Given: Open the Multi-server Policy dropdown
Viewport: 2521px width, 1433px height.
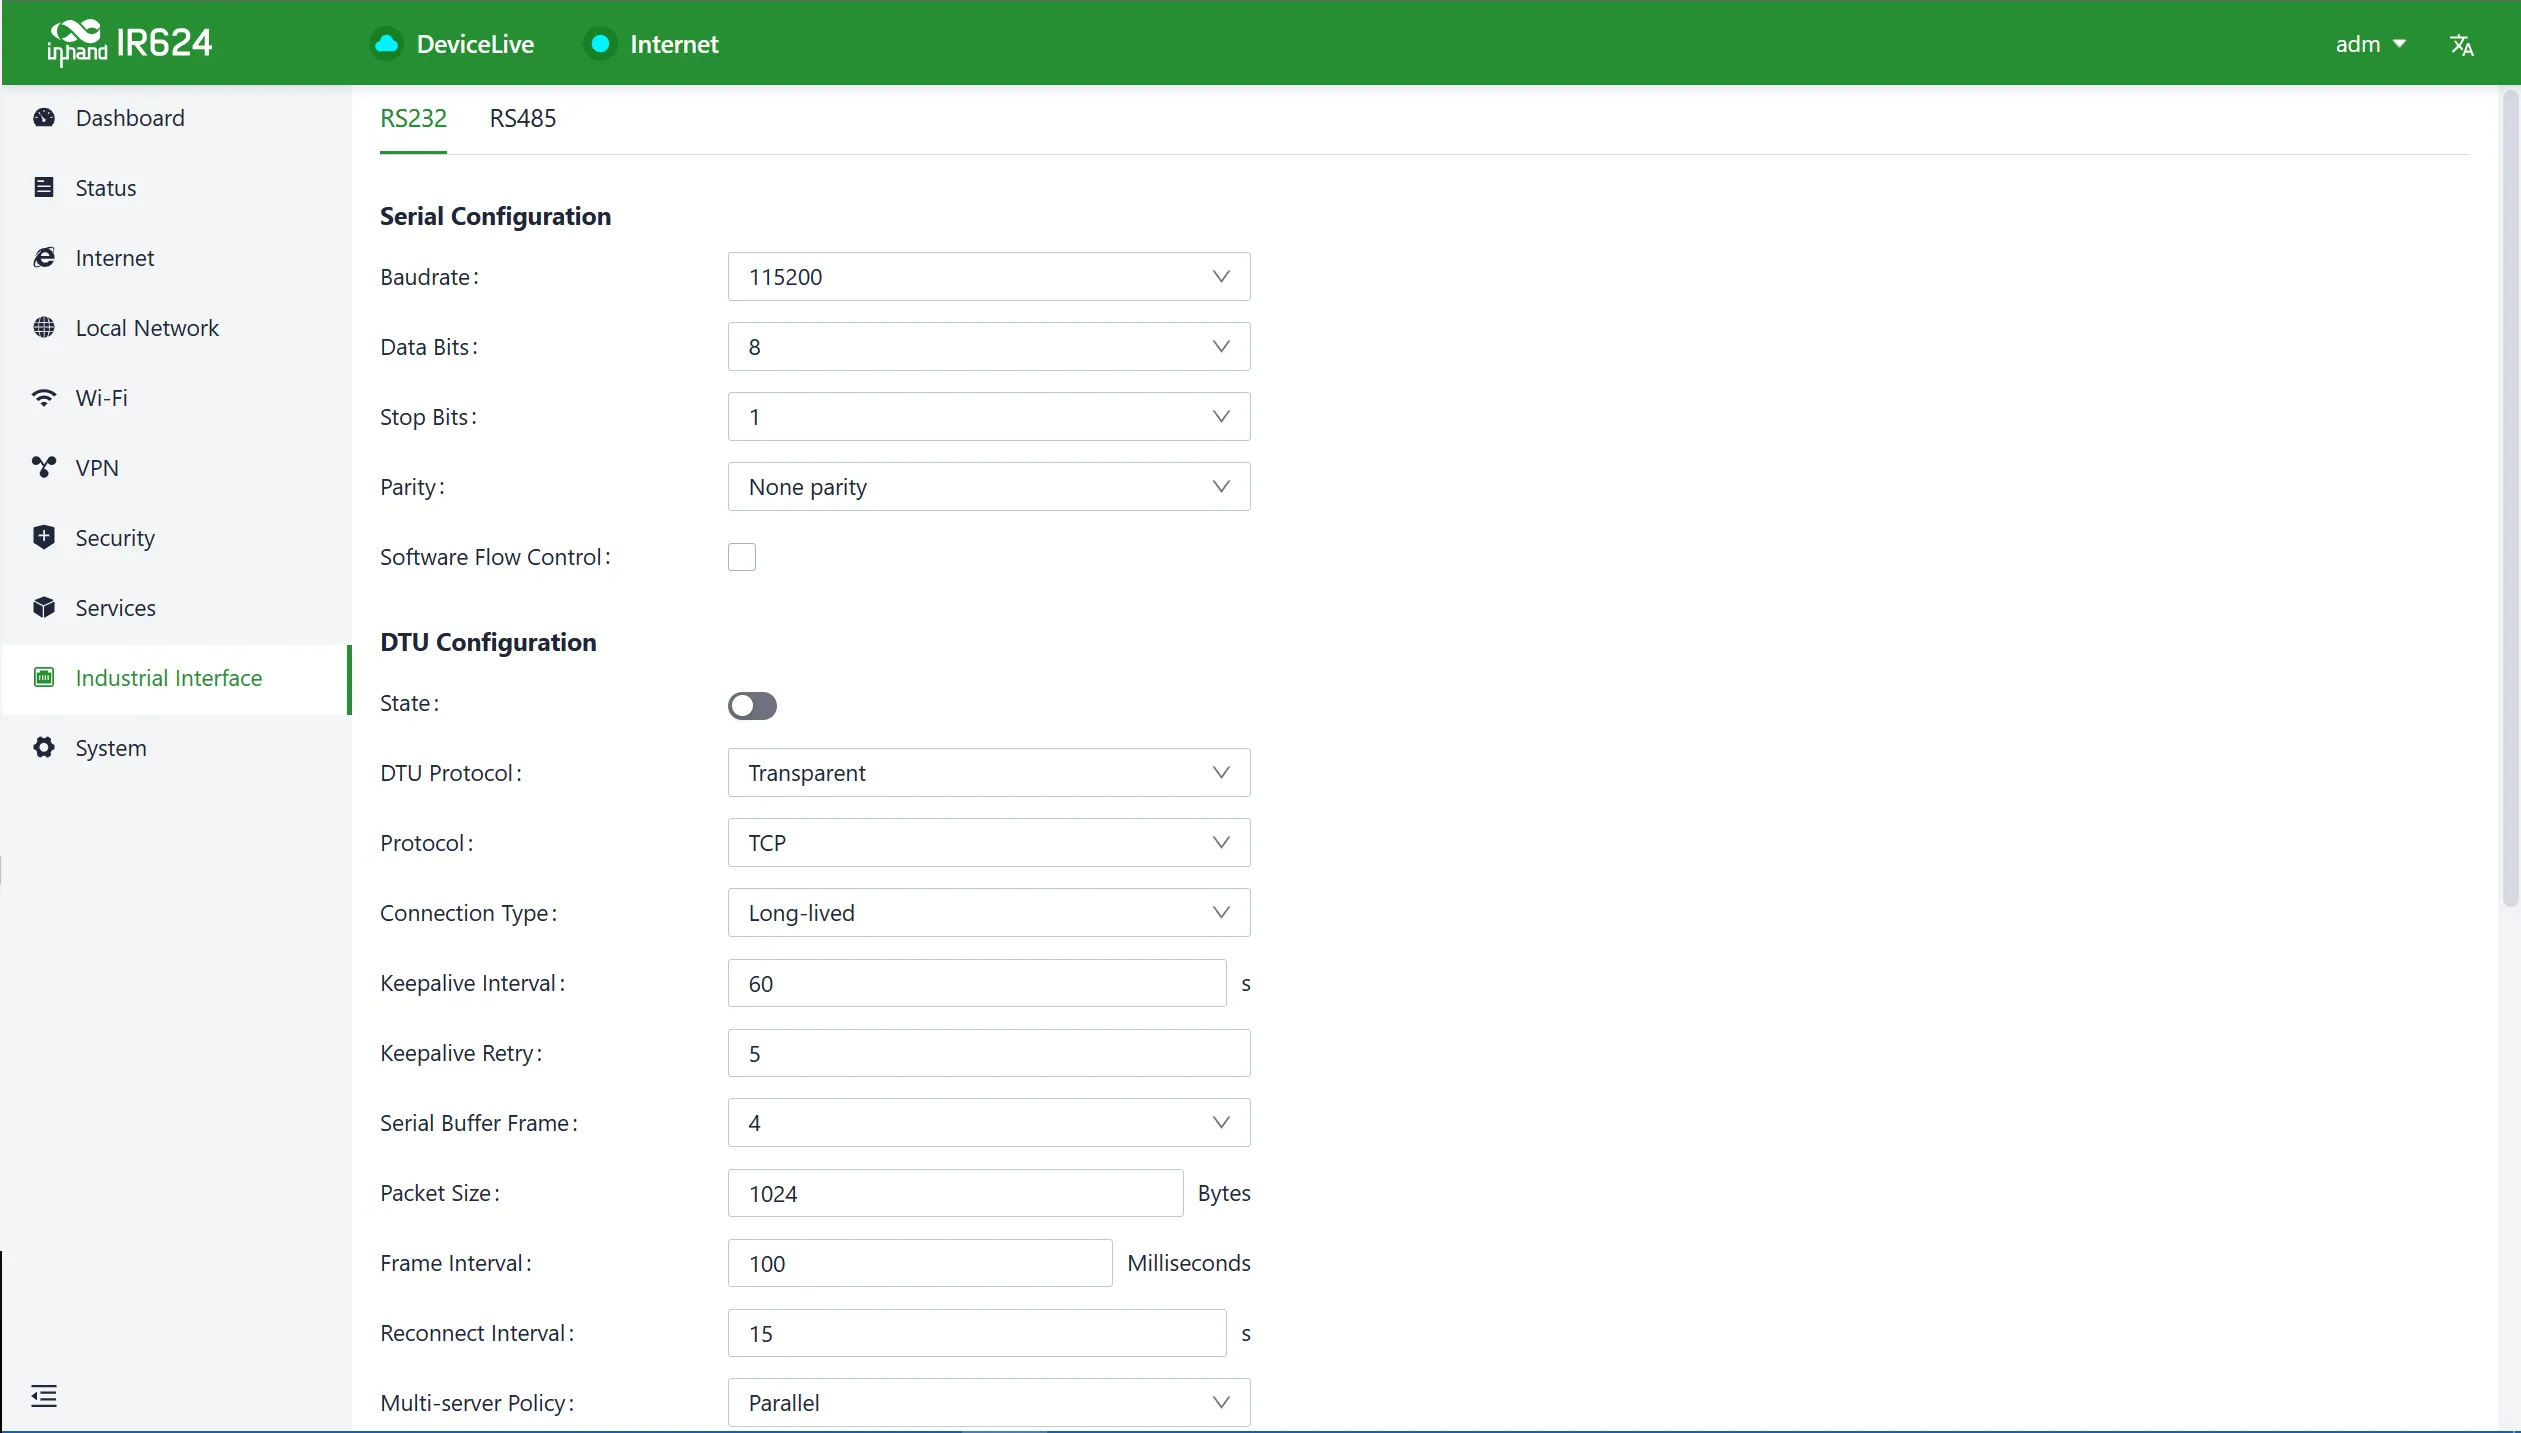Looking at the screenshot, I should tap(989, 1403).
